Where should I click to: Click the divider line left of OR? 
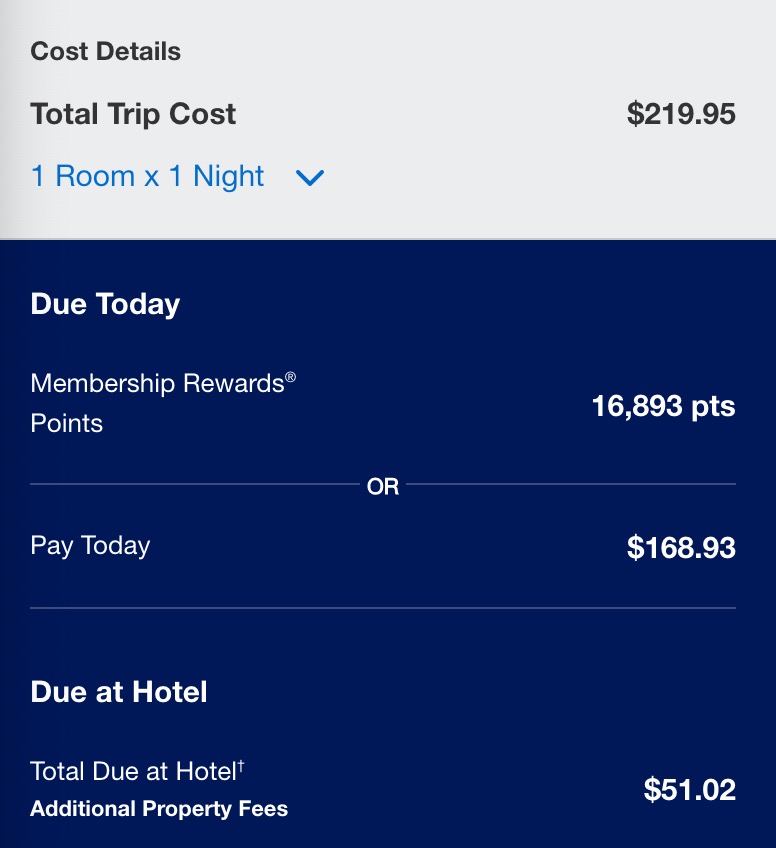(195, 485)
